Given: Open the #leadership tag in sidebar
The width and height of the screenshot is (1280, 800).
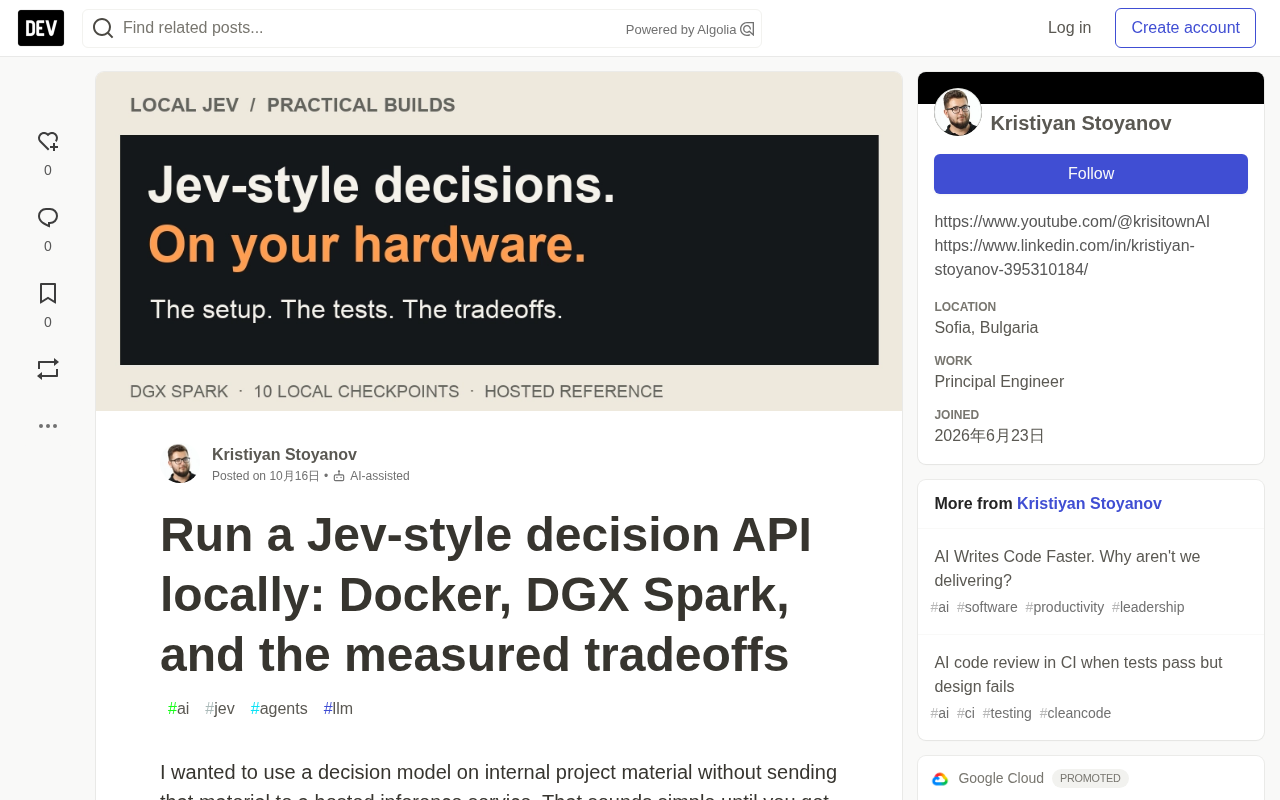Looking at the screenshot, I should click(1148, 607).
